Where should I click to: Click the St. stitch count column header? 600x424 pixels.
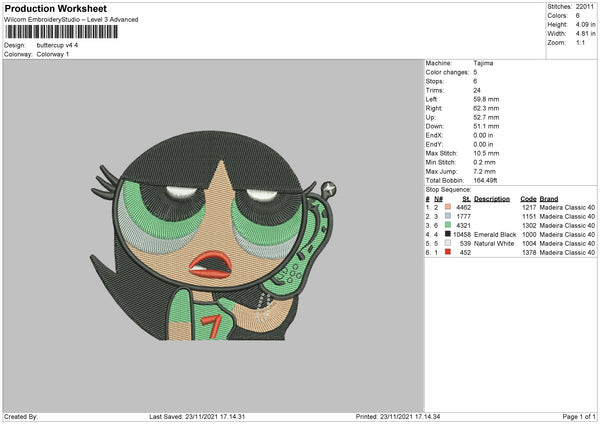click(466, 198)
